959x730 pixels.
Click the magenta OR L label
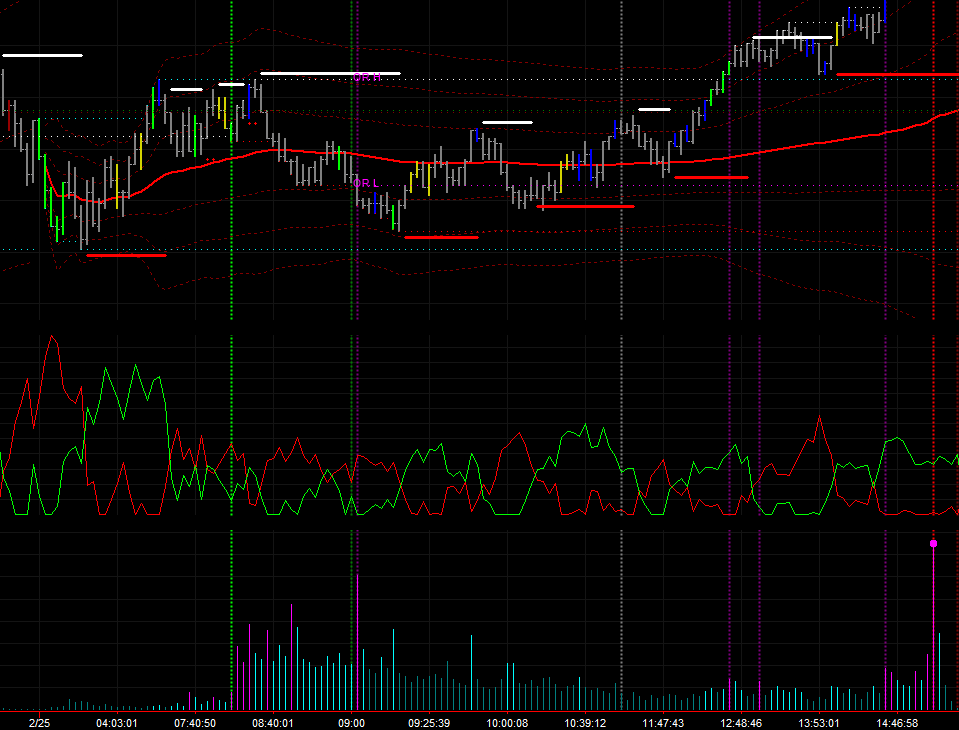click(x=366, y=184)
